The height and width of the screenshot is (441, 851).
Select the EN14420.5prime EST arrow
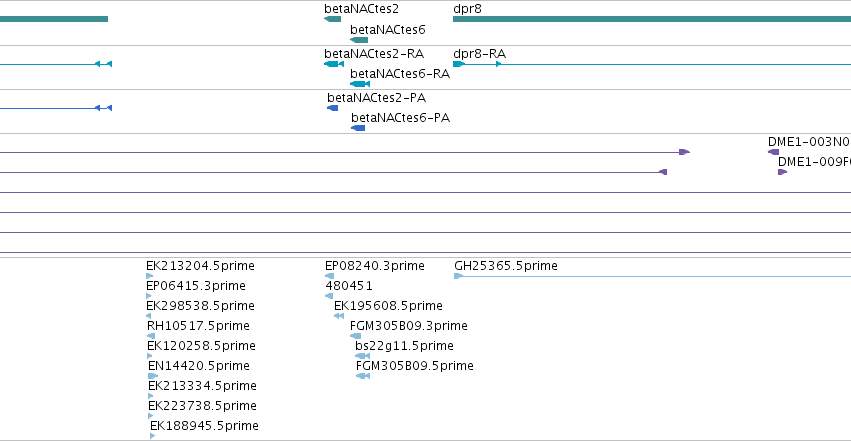tap(153, 376)
